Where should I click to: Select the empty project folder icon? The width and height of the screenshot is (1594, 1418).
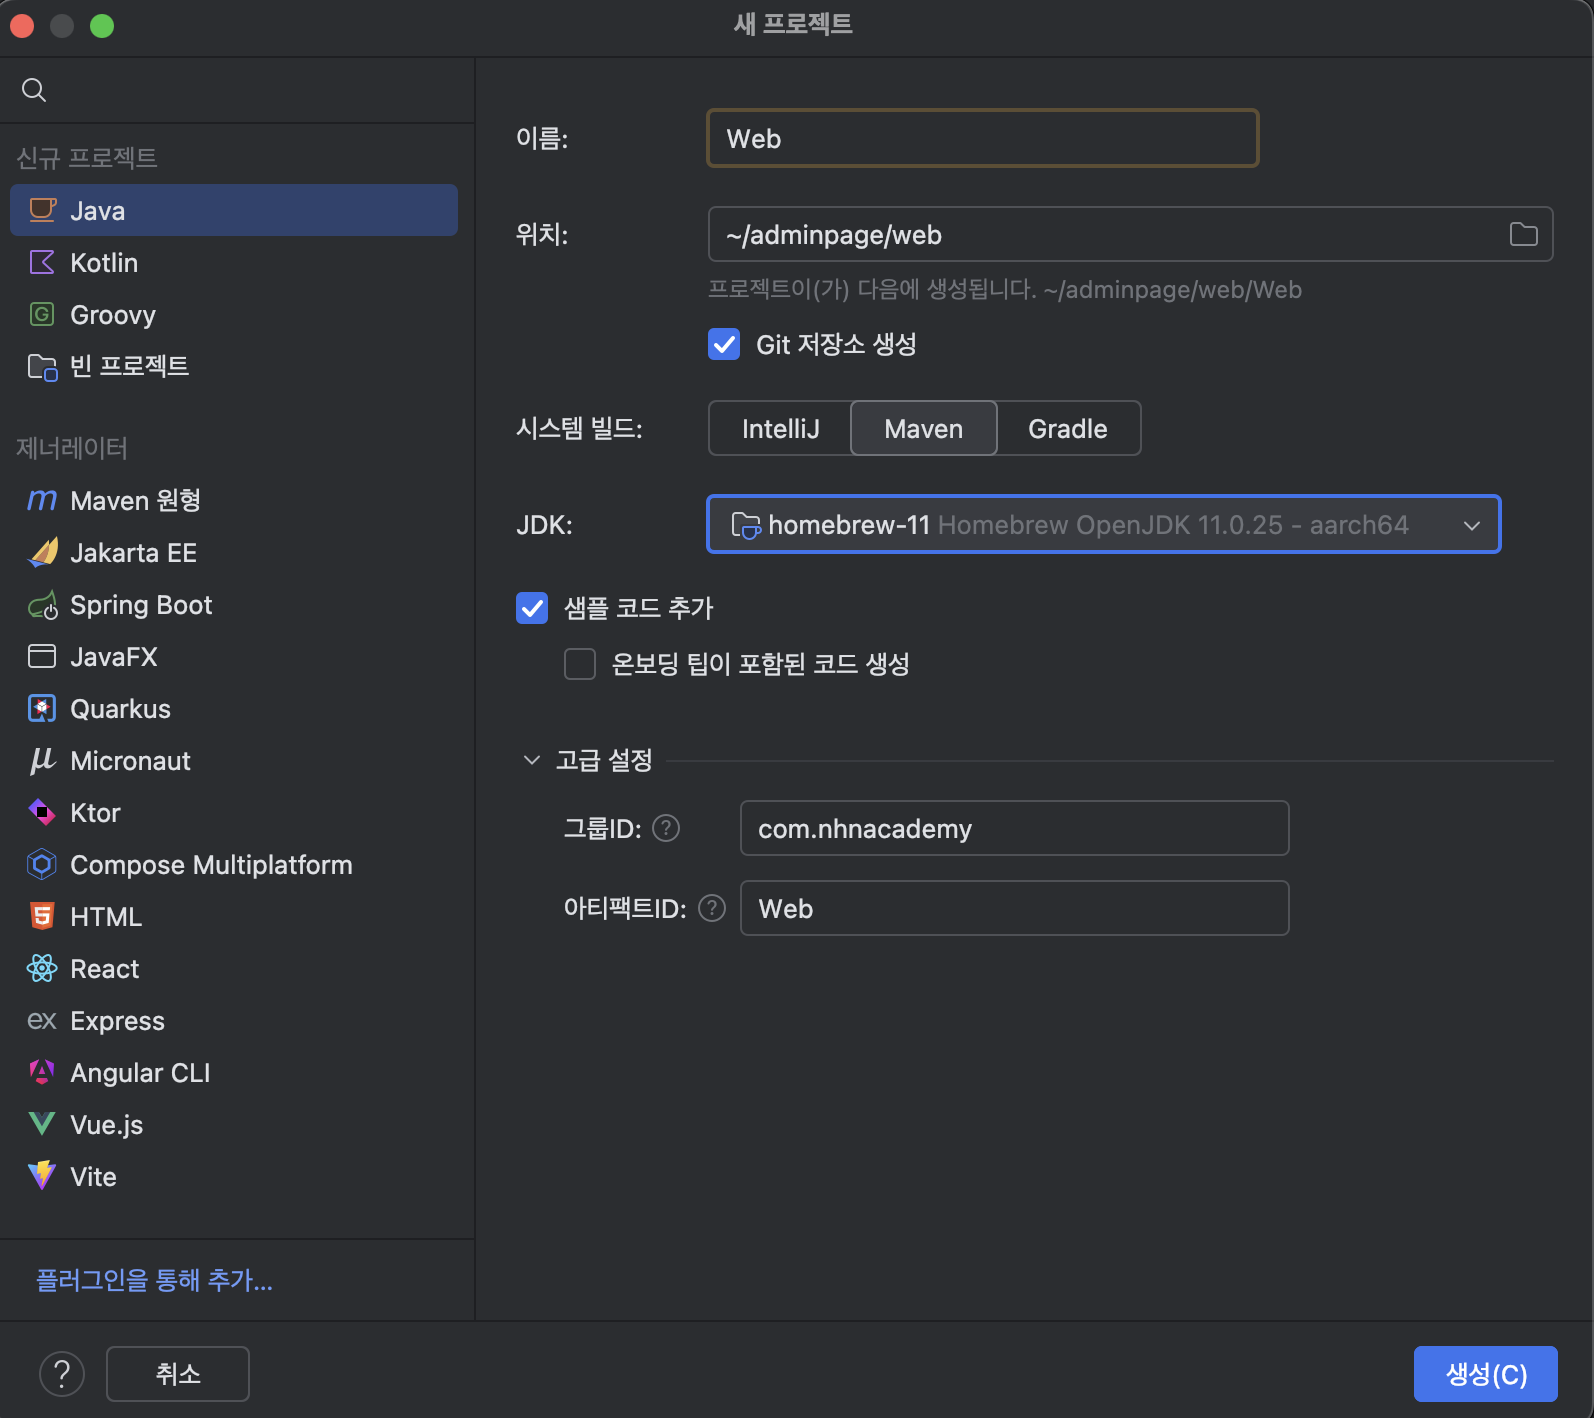(42, 367)
